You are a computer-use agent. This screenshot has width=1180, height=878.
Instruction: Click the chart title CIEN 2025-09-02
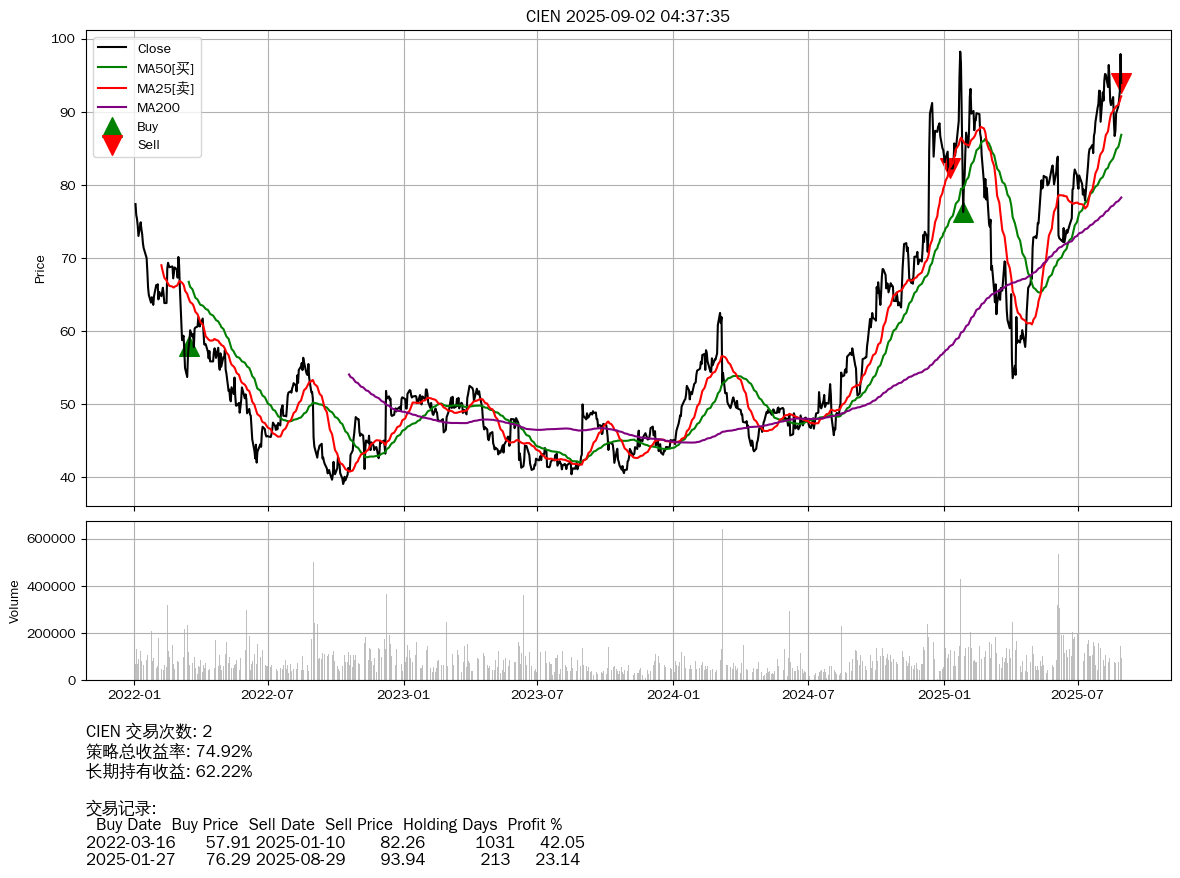click(627, 16)
